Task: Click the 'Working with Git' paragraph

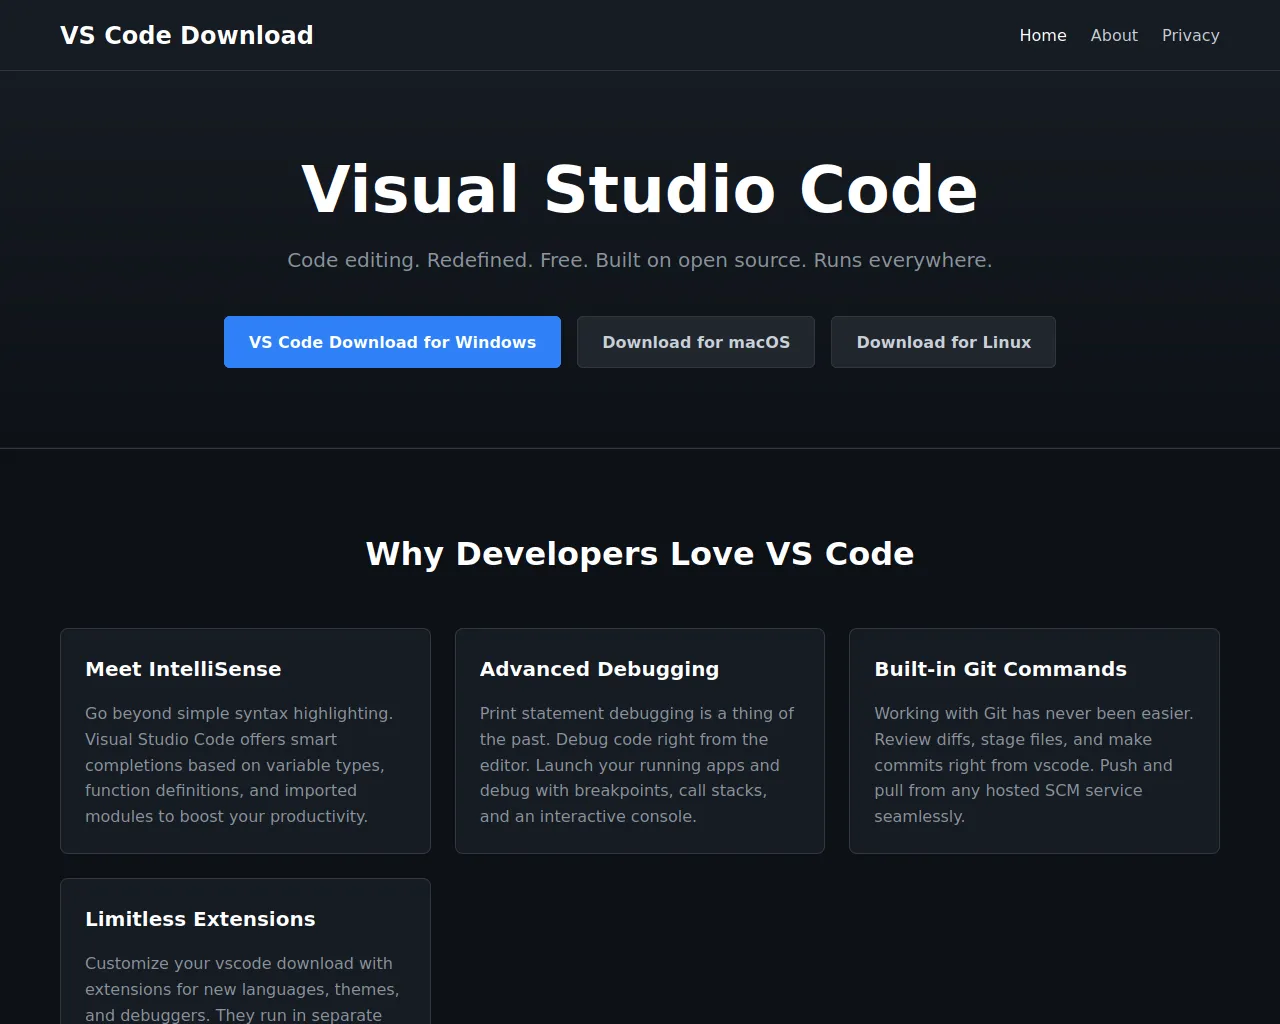Action: pyautogui.click(x=1034, y=765)
